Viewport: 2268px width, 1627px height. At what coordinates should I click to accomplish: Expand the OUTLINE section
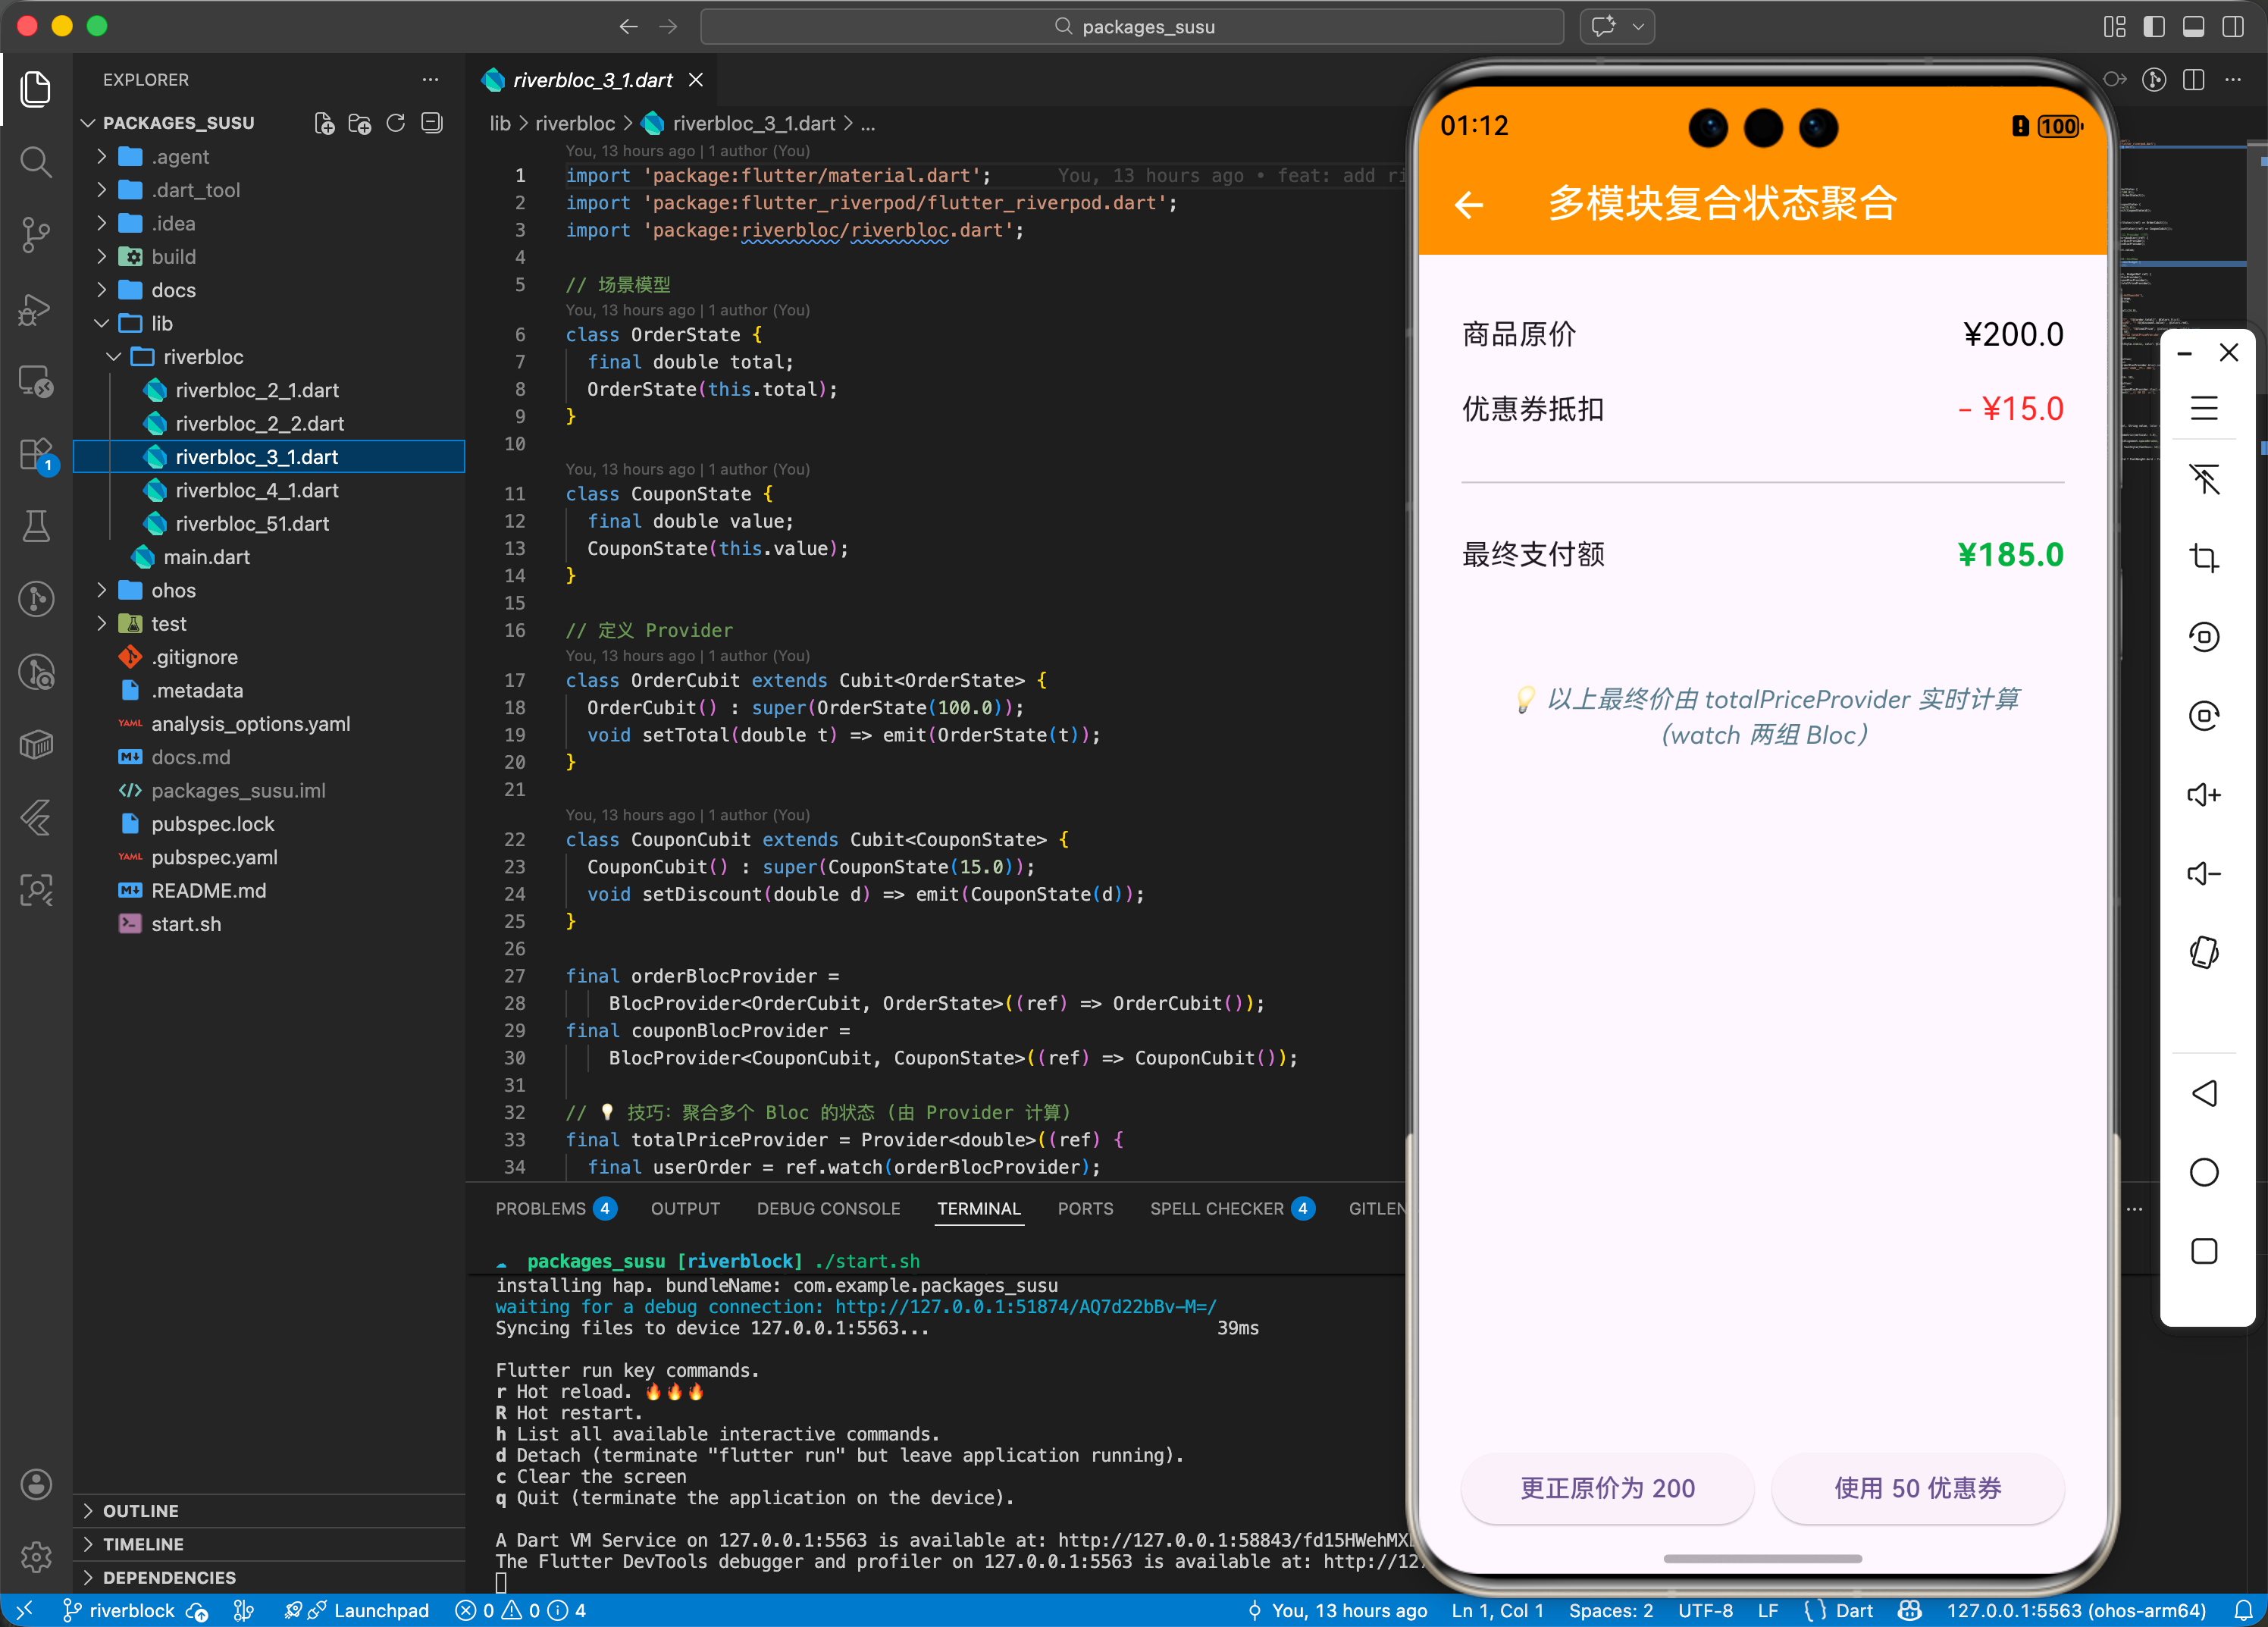(x=141, y=1510)
